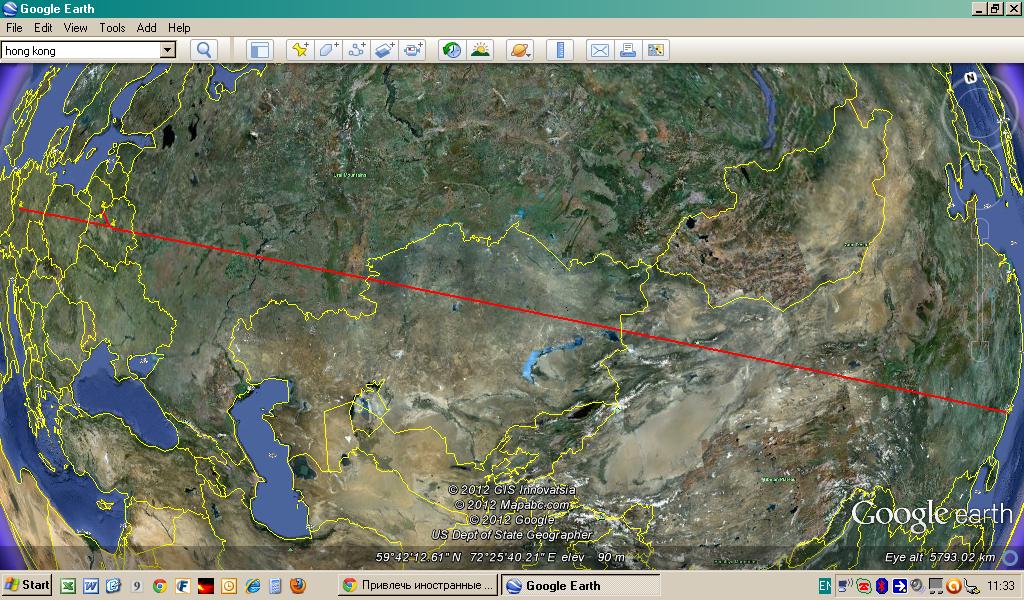Add an image overlay

pos(385,50)
